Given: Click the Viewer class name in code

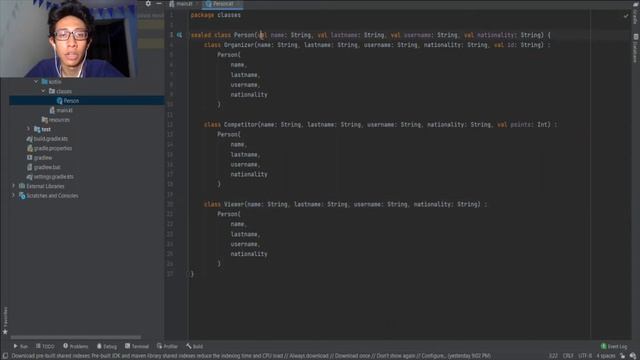Looking at the screenshot, I should tap(234, 204).
